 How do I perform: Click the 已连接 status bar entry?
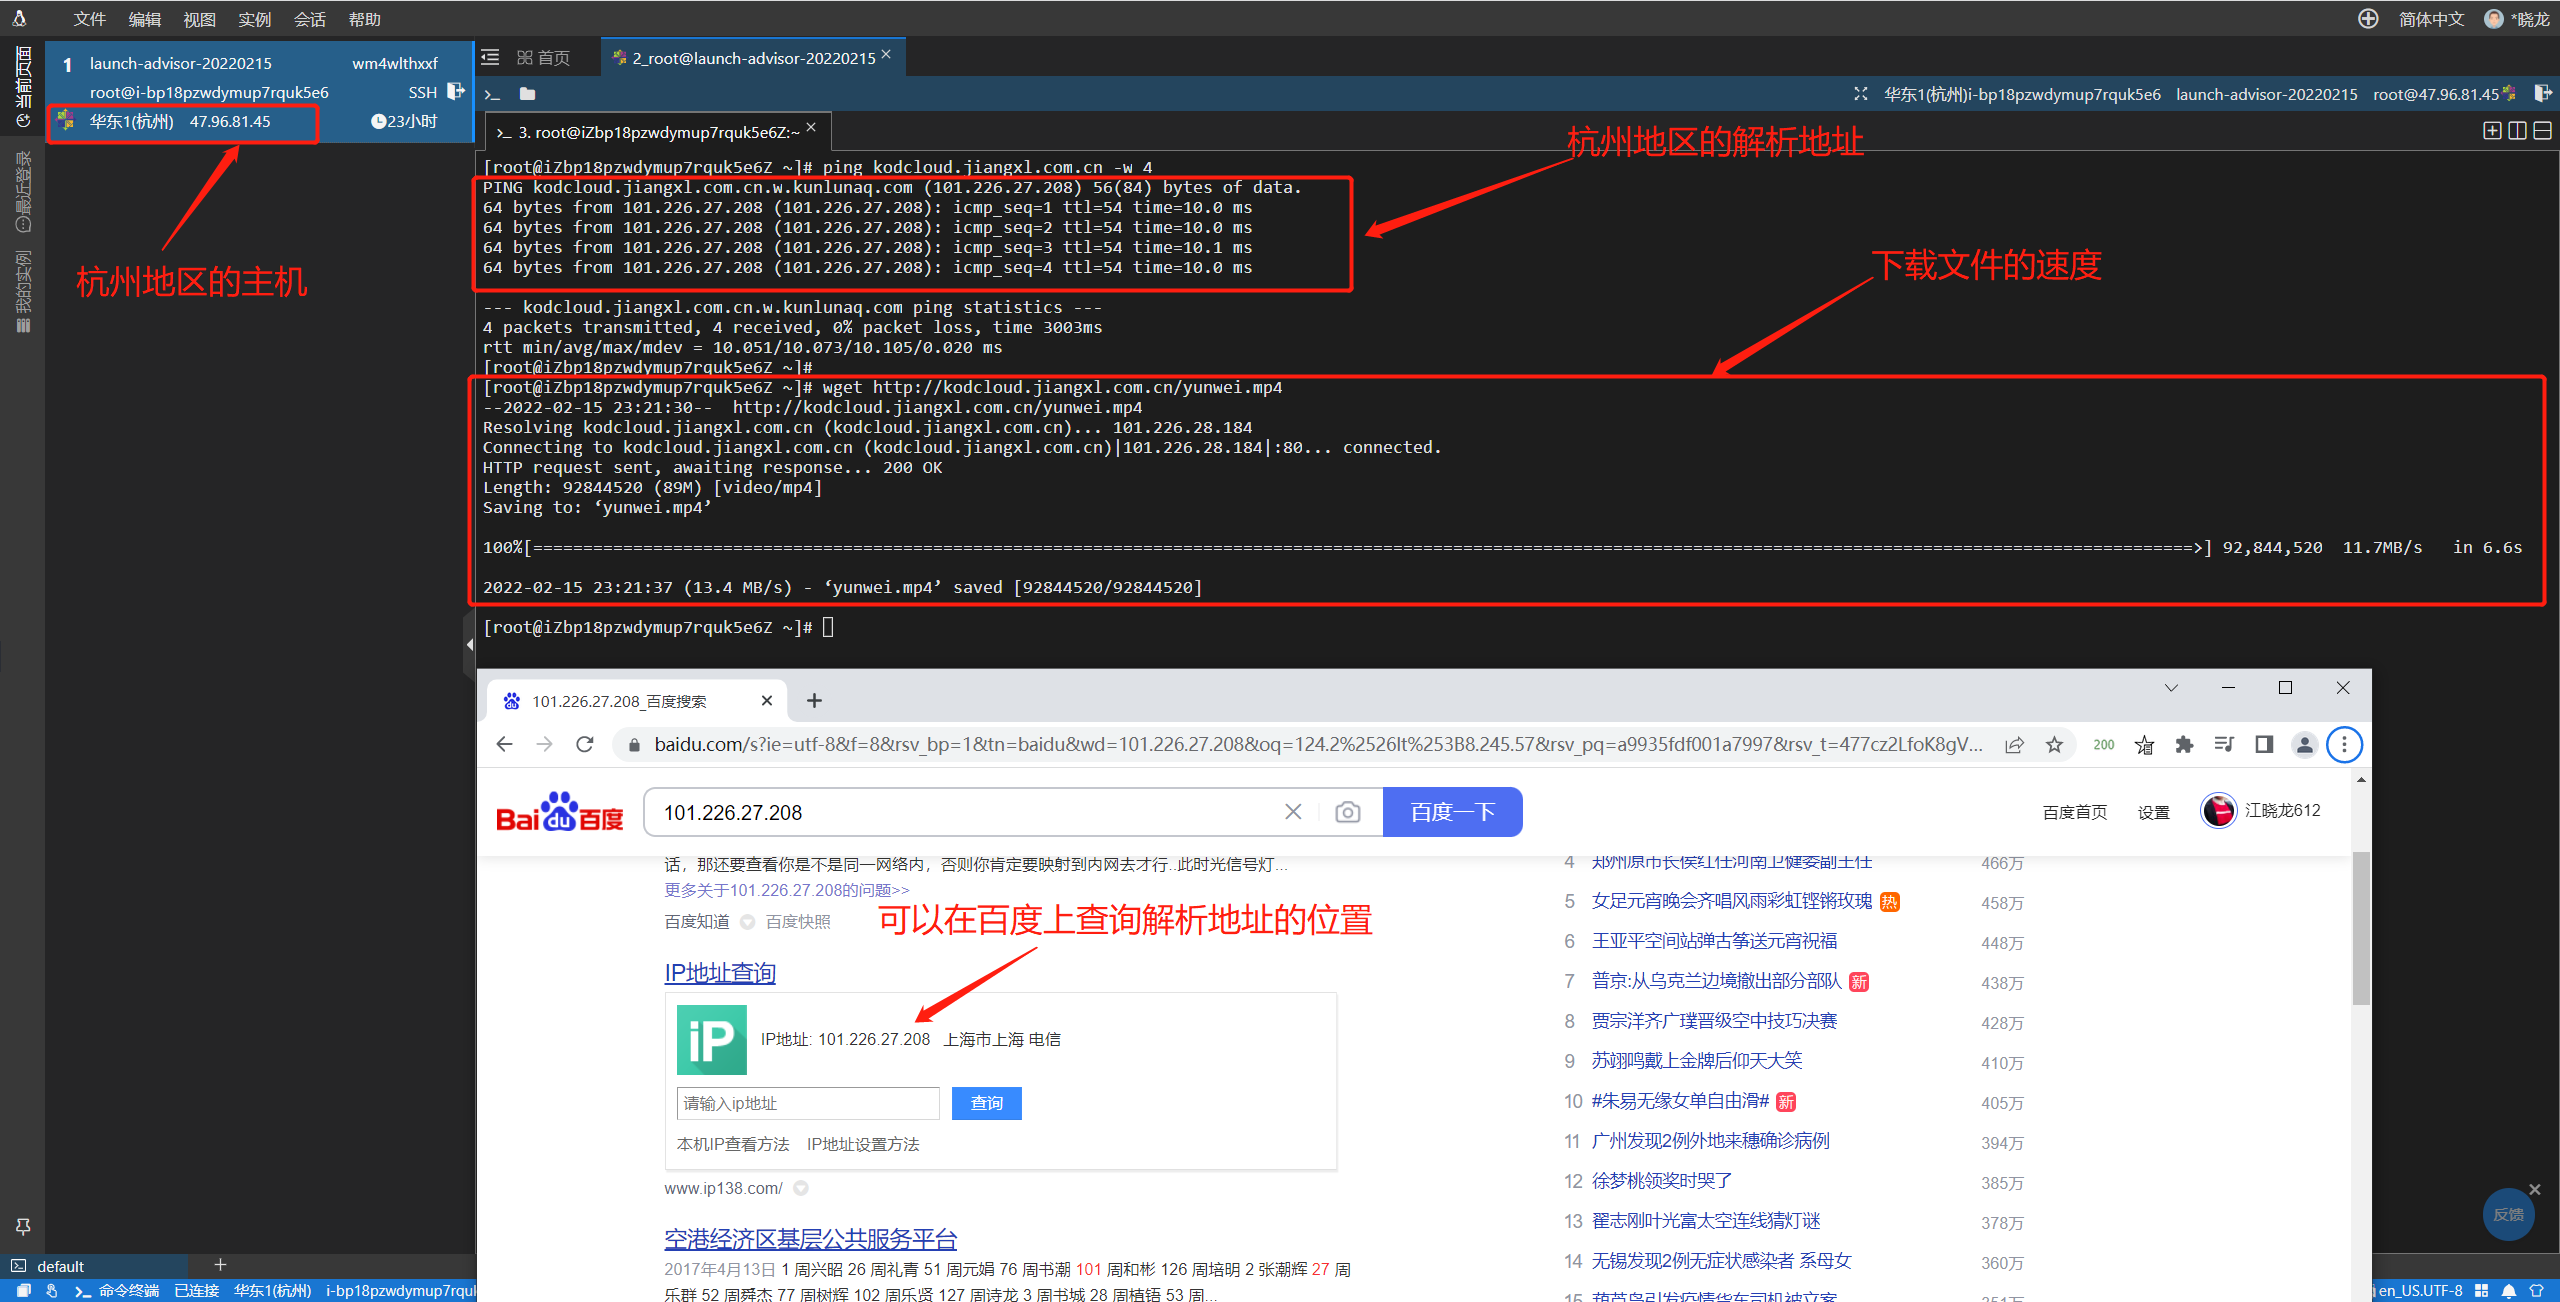tap(197, 1290)
